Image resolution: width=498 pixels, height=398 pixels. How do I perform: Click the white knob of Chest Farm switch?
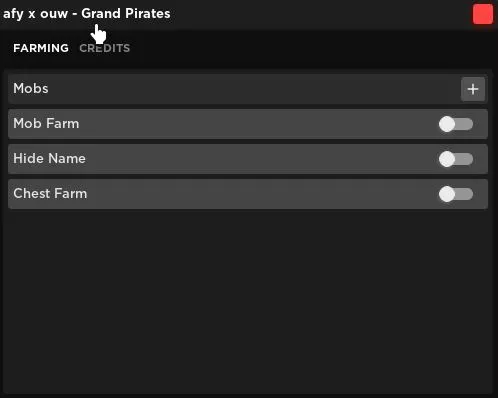click(x=447, y=194)
